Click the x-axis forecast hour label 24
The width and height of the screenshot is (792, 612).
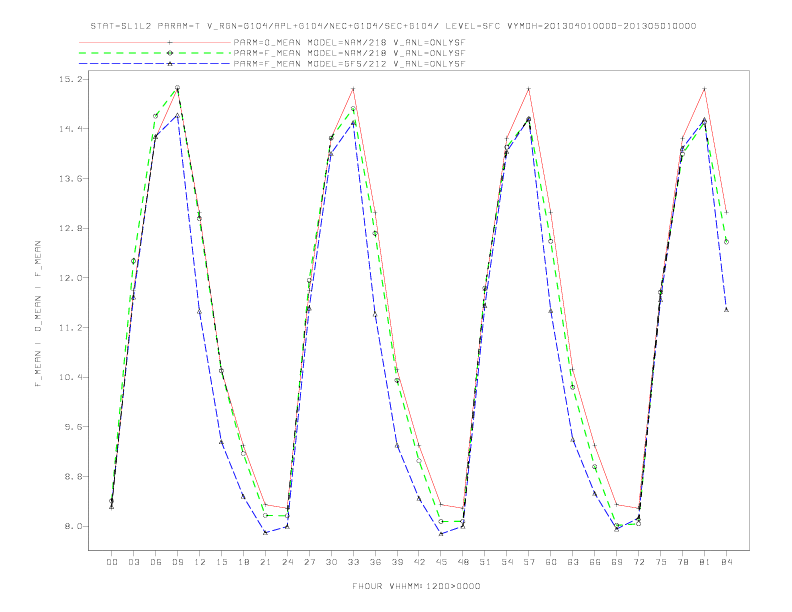click(287, 562)
